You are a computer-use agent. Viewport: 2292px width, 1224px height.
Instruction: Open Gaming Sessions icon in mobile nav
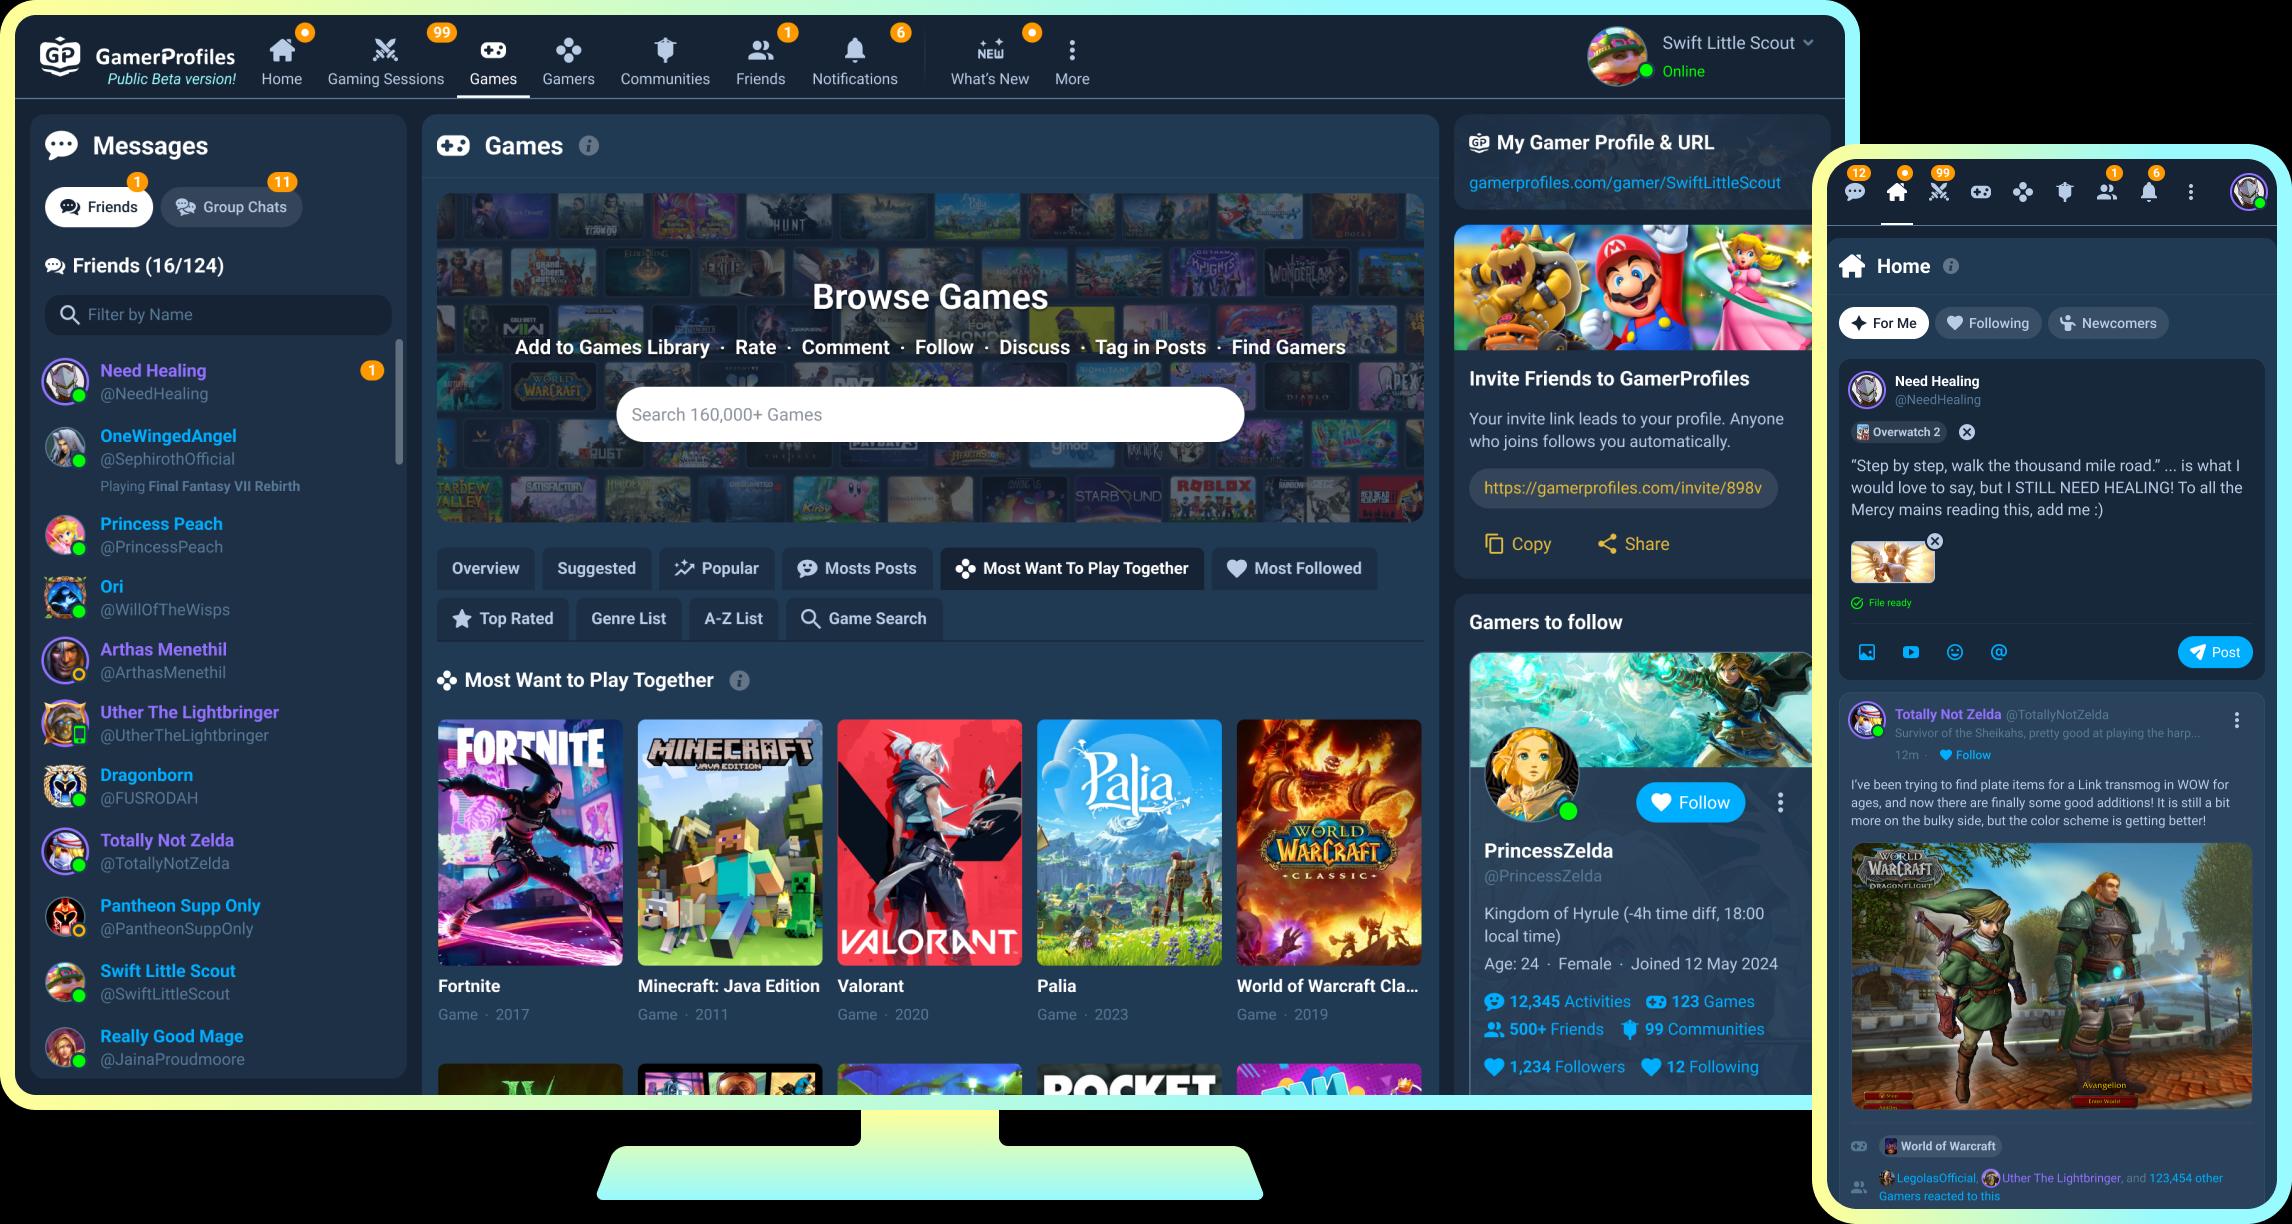coord(1939,191)
